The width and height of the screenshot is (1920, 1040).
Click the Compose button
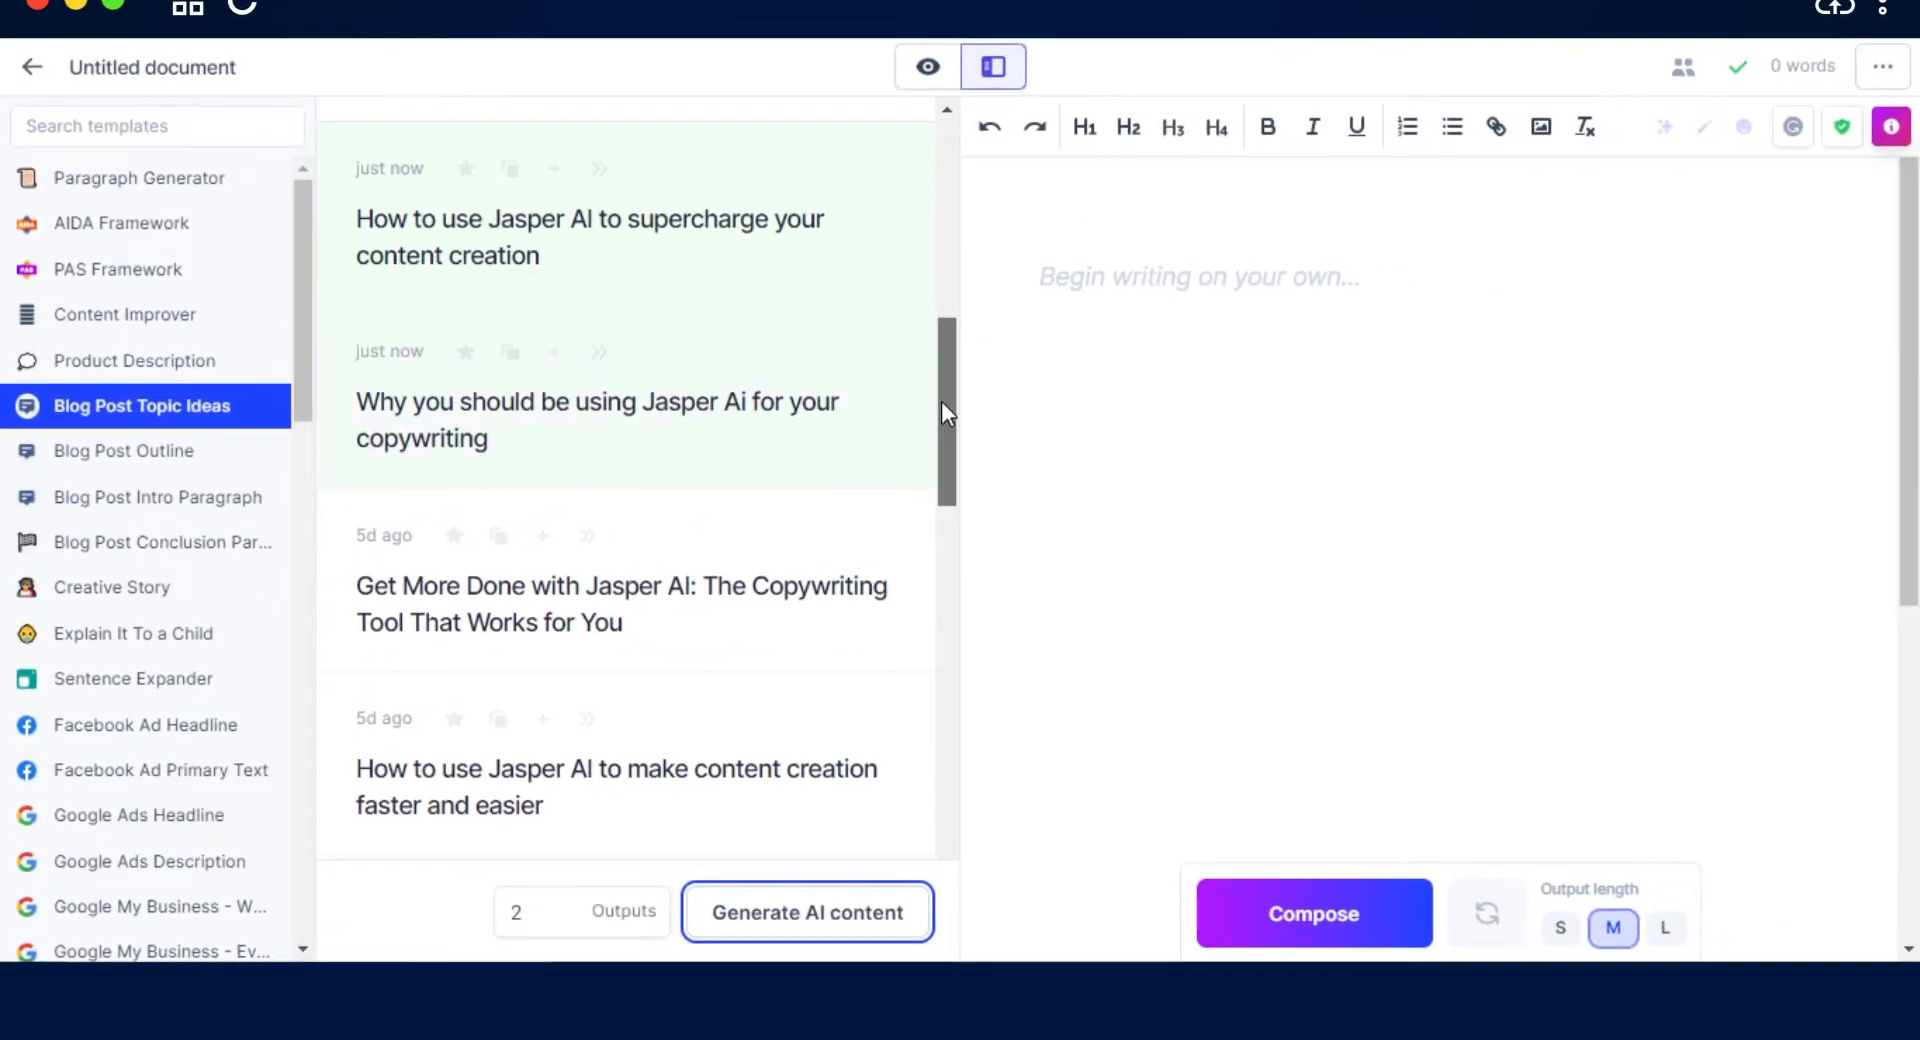[x=1314, y=913]
